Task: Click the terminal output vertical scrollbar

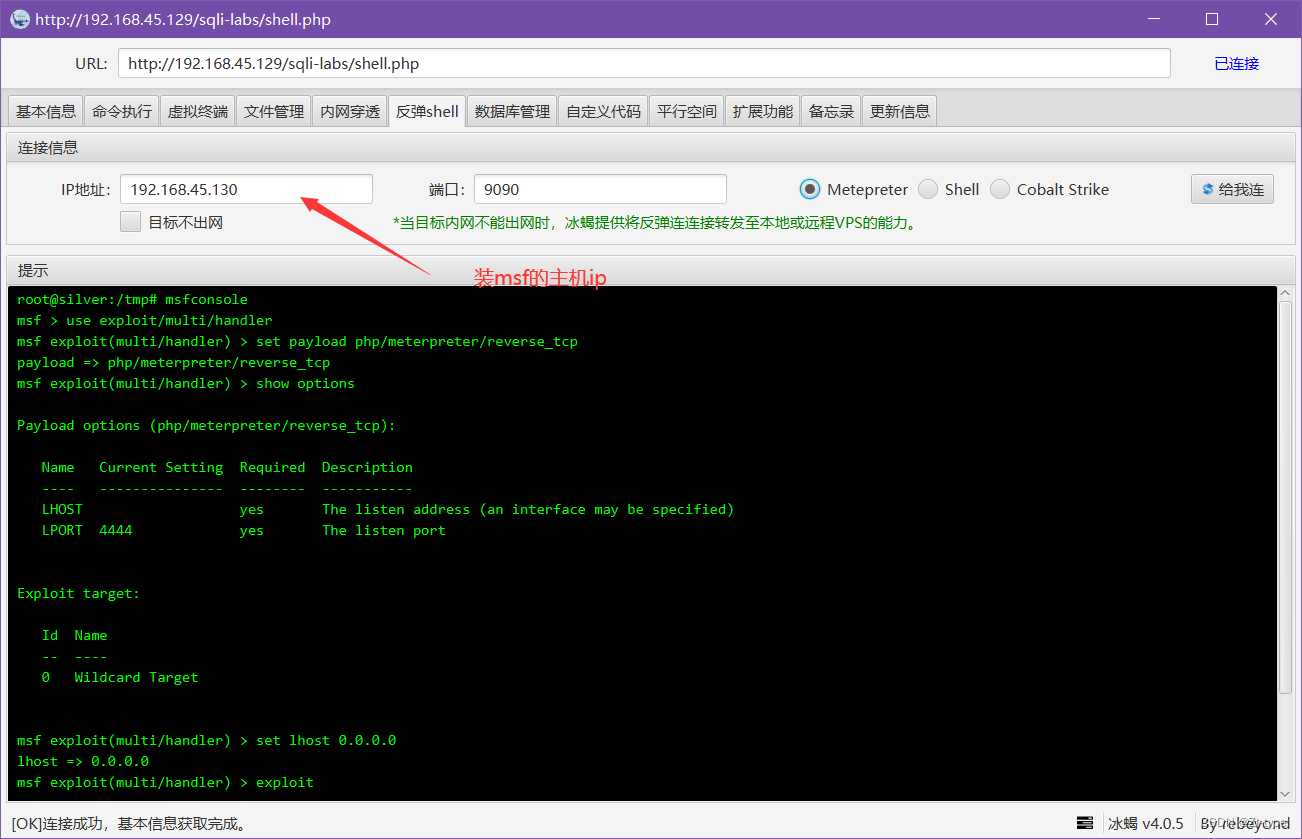Action: pyautogui.click(x=1286, y=495)
